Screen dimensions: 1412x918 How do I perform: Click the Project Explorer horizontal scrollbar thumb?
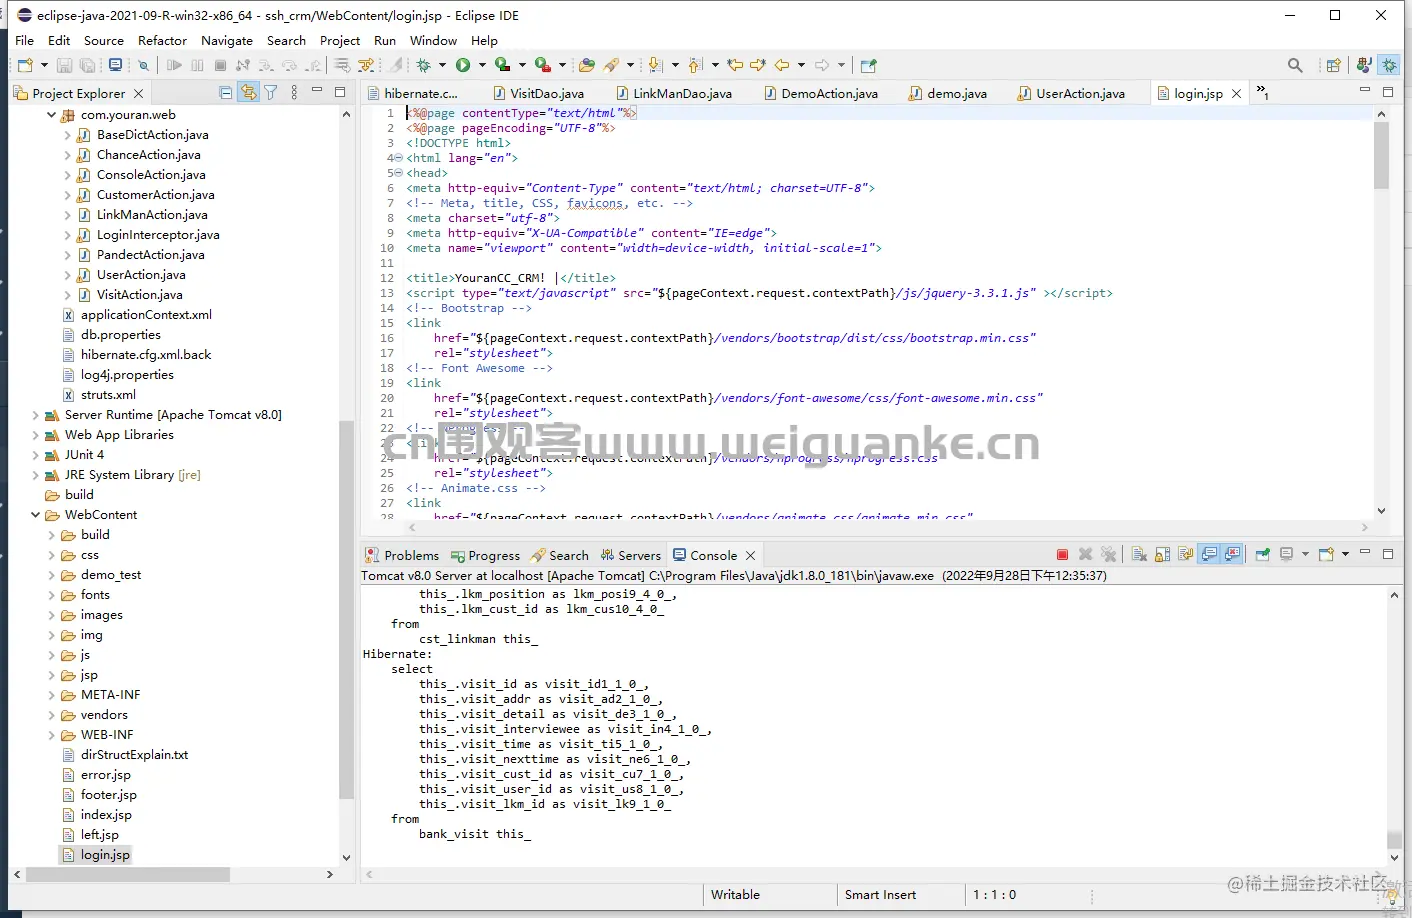pos(128,874)
